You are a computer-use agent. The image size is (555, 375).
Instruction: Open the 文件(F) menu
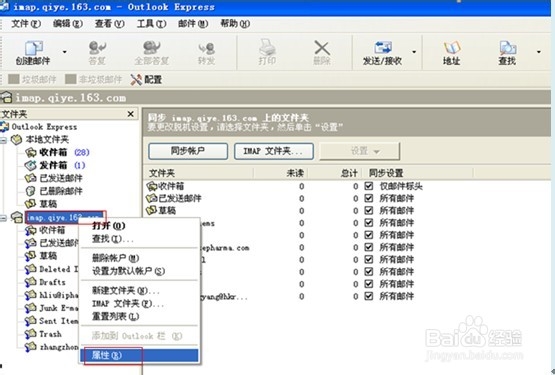26,24
